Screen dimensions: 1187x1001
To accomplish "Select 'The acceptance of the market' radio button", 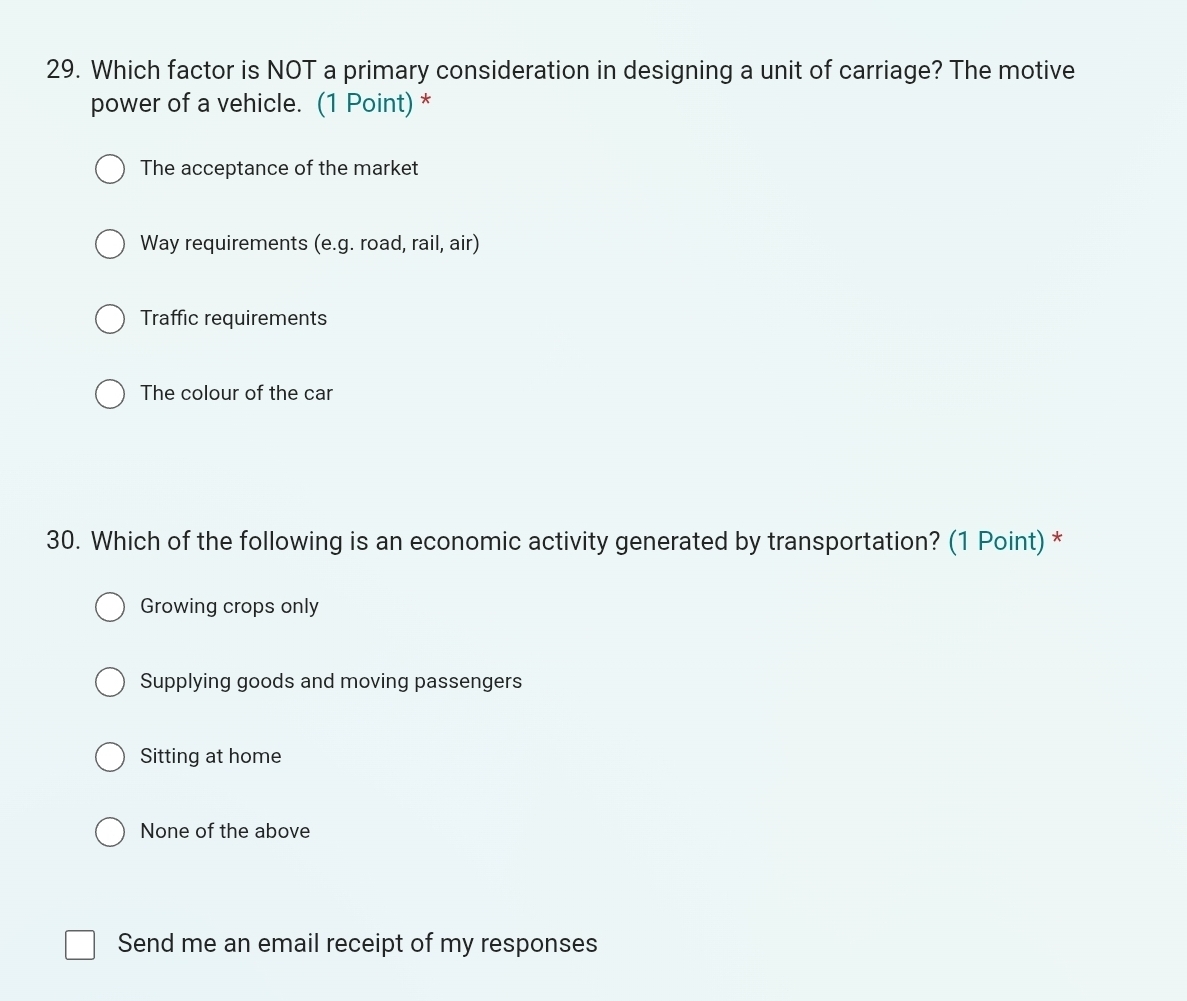I will click(110, 169).
